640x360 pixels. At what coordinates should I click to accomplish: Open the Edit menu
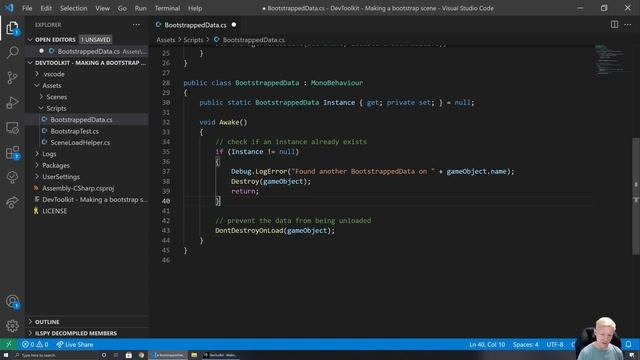point(46,8)
